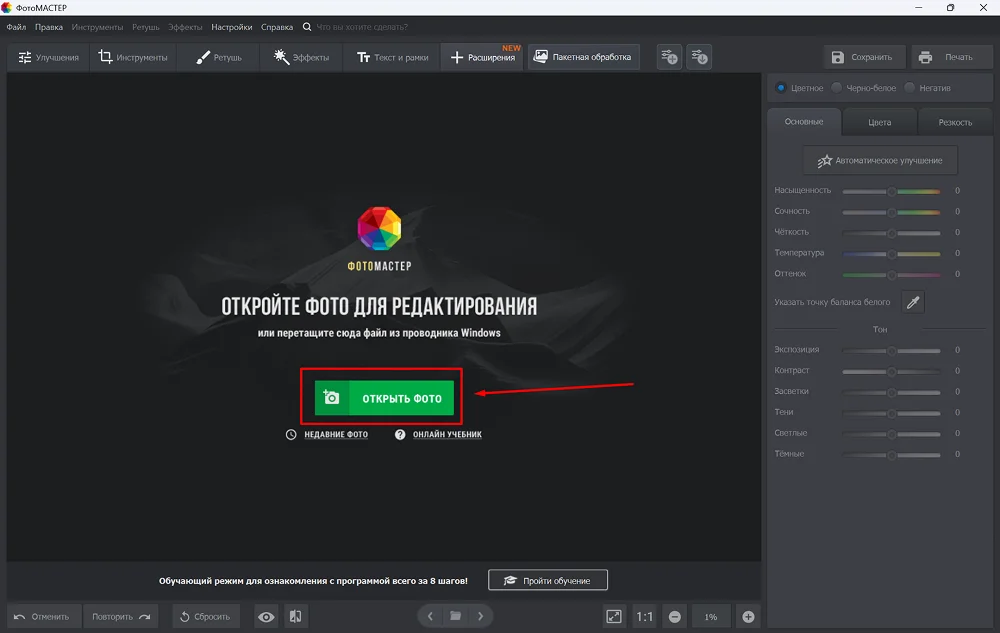The width and height of the screenshot is (1000, 633).
Task: Open the Файл menu
Action: pos(16,27)
